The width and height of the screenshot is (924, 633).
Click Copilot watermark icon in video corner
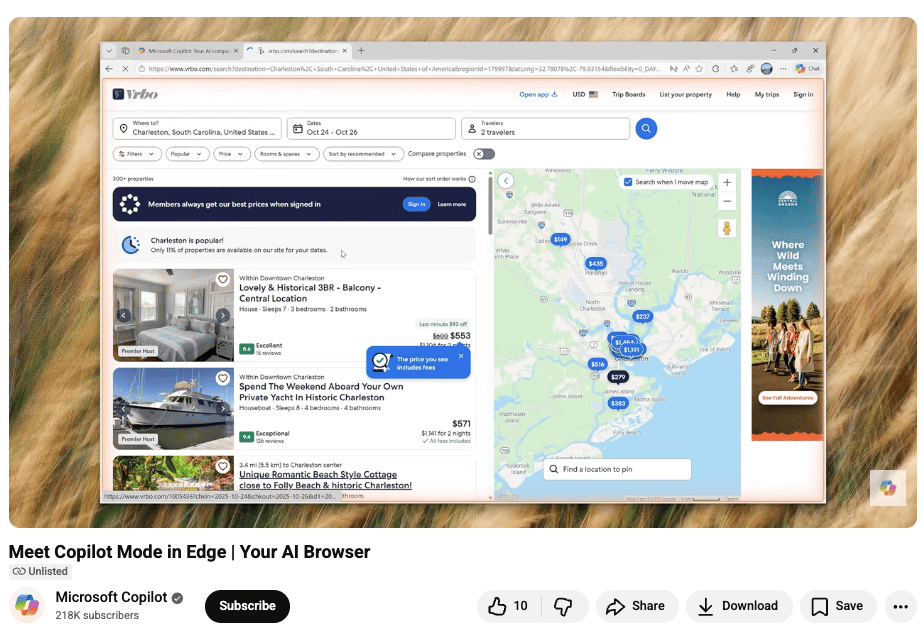pyautogui.click(x=887, y=487)
